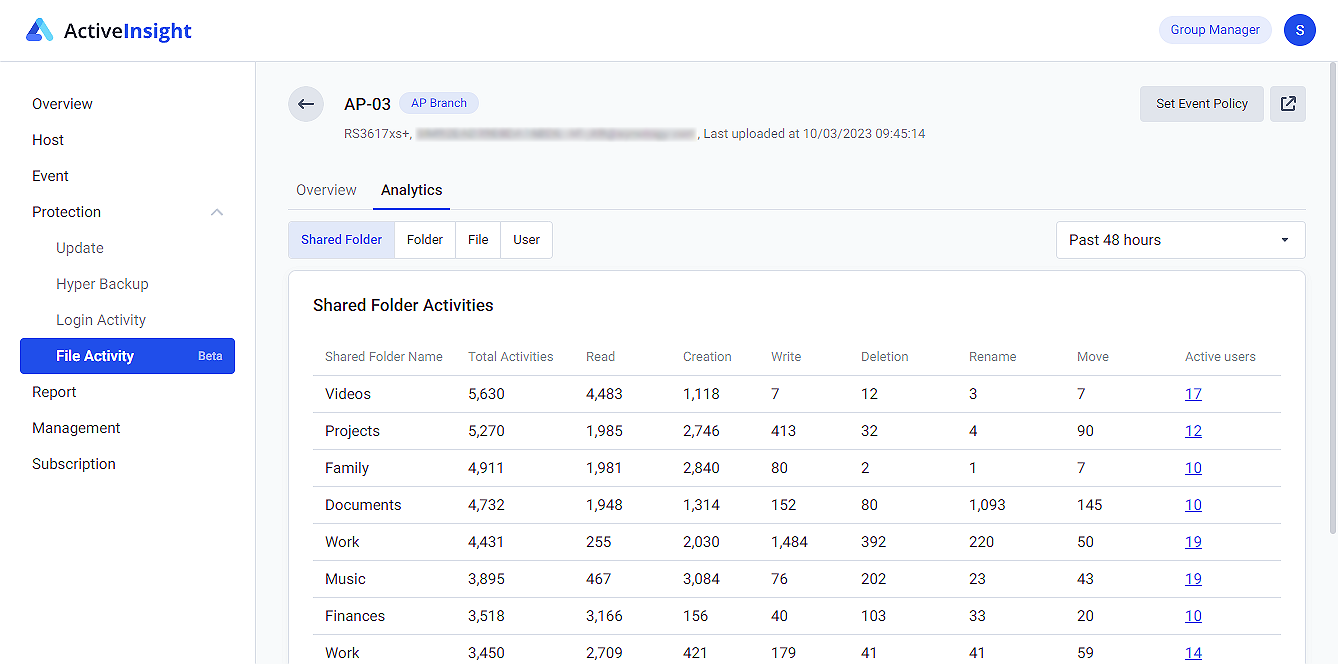Select File Activity Beta in the sidebar
The height and width of the screenshot is (664, 1338).
[x=127, y=356]
